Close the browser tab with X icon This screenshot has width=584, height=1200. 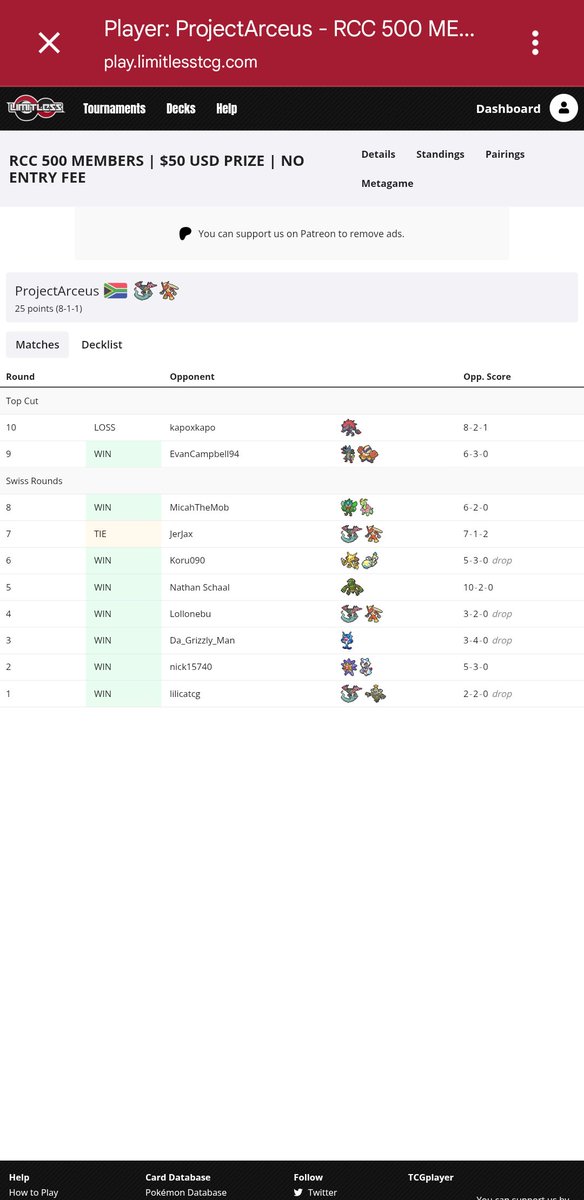49,42
